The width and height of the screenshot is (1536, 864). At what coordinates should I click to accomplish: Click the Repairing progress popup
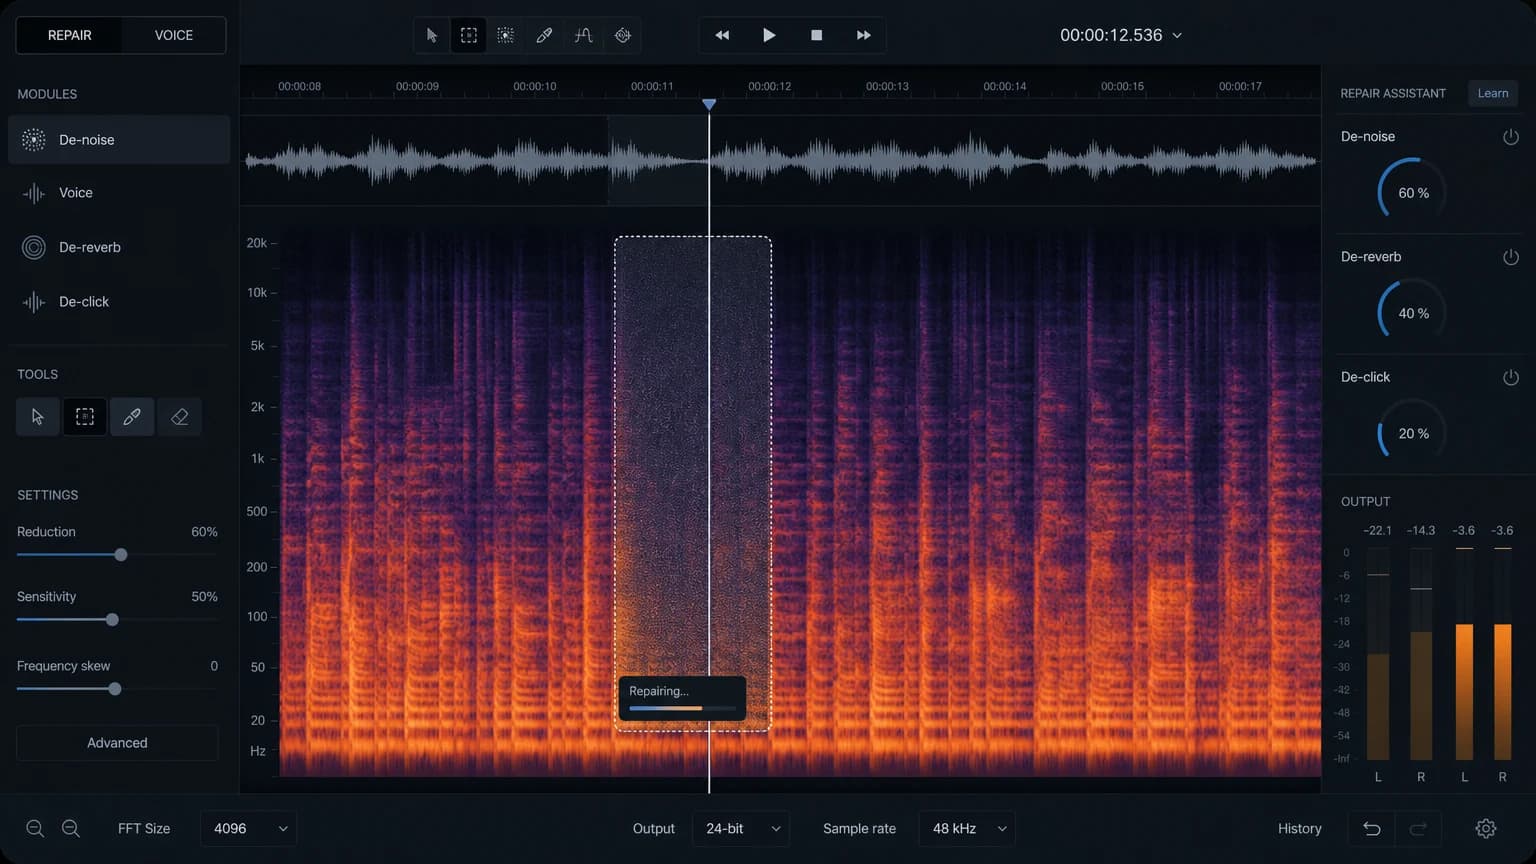(x=682, y=698)
